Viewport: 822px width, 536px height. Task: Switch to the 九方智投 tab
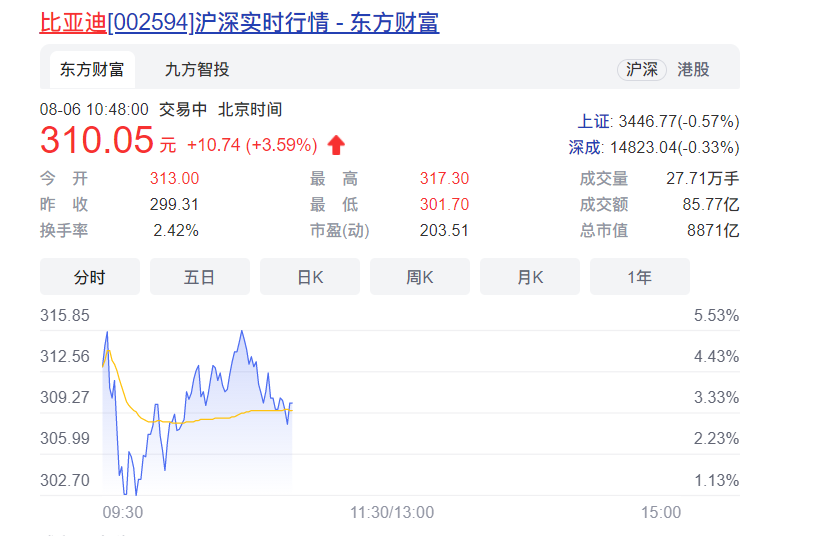[197, 69]
